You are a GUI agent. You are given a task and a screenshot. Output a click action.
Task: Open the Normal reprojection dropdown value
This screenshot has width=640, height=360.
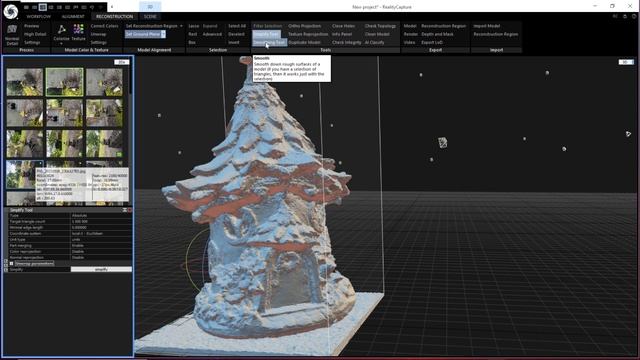pyautogui.click(x=101, y=258)
